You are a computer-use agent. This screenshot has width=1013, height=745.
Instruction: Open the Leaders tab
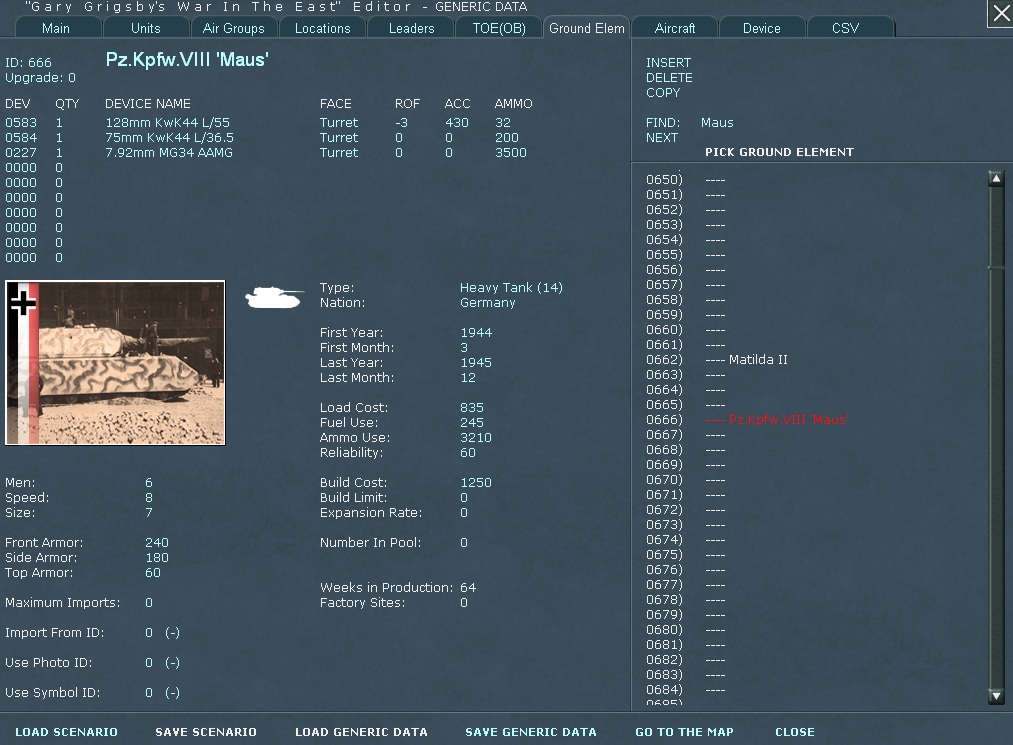[x=412, y=28]
